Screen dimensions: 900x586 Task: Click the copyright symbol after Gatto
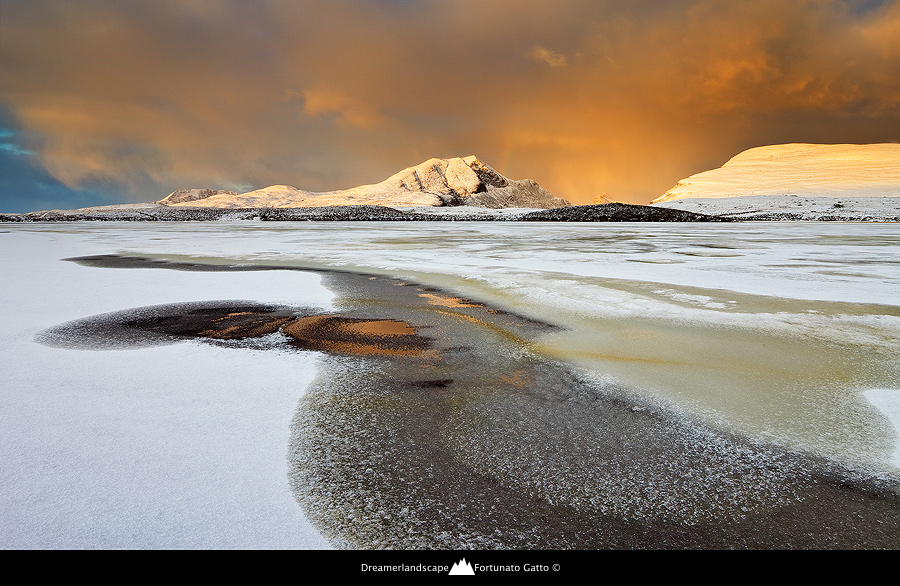click(x=556, y=568)
